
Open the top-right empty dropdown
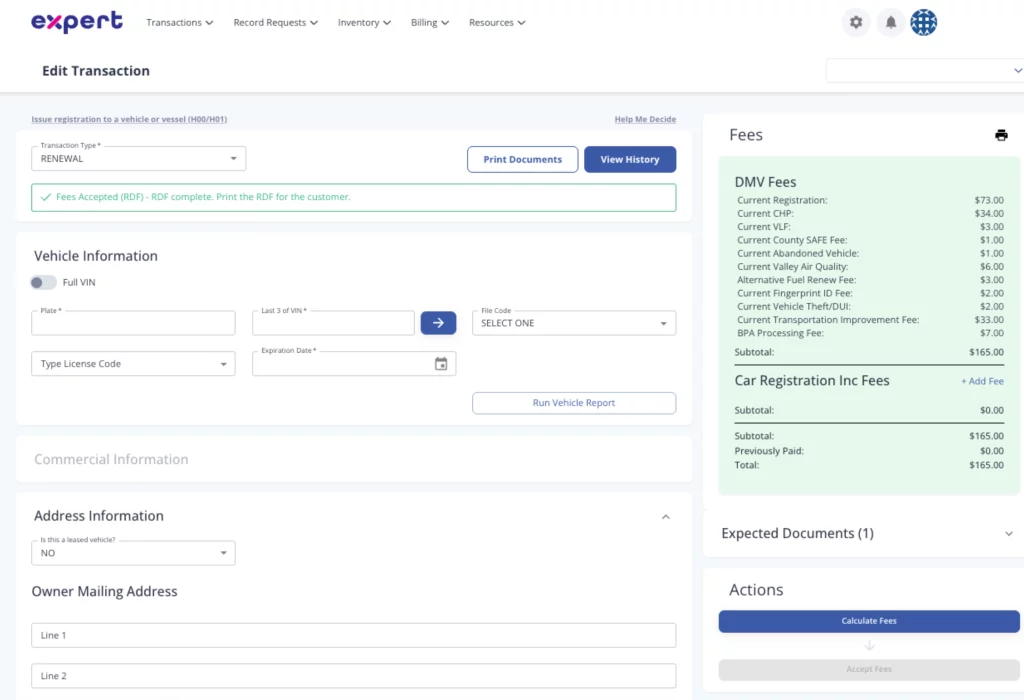click(925, 71)
